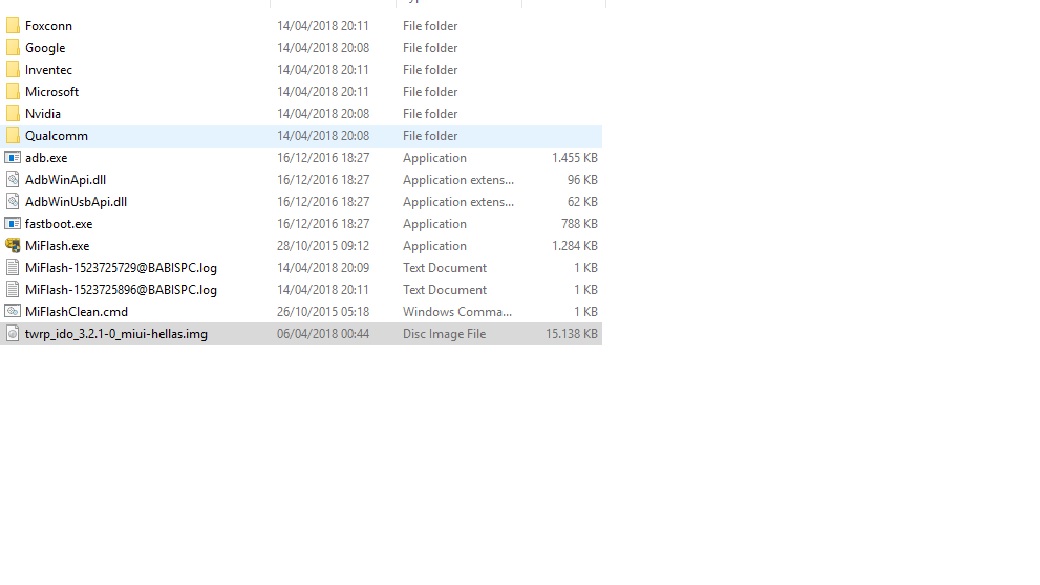
Task: Click the 15.138 KB size value
Action: pyautogui.click(x=572, y=334)
